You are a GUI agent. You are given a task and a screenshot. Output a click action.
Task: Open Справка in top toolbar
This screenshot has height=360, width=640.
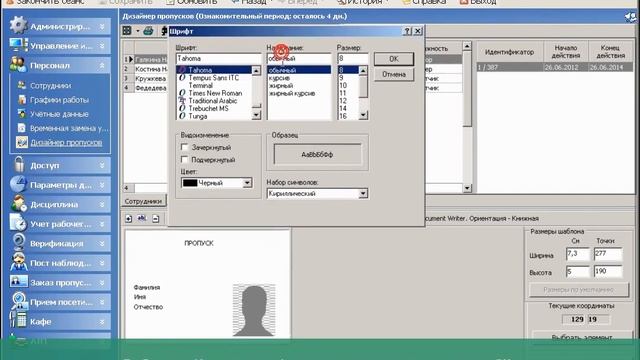(424, 2)
